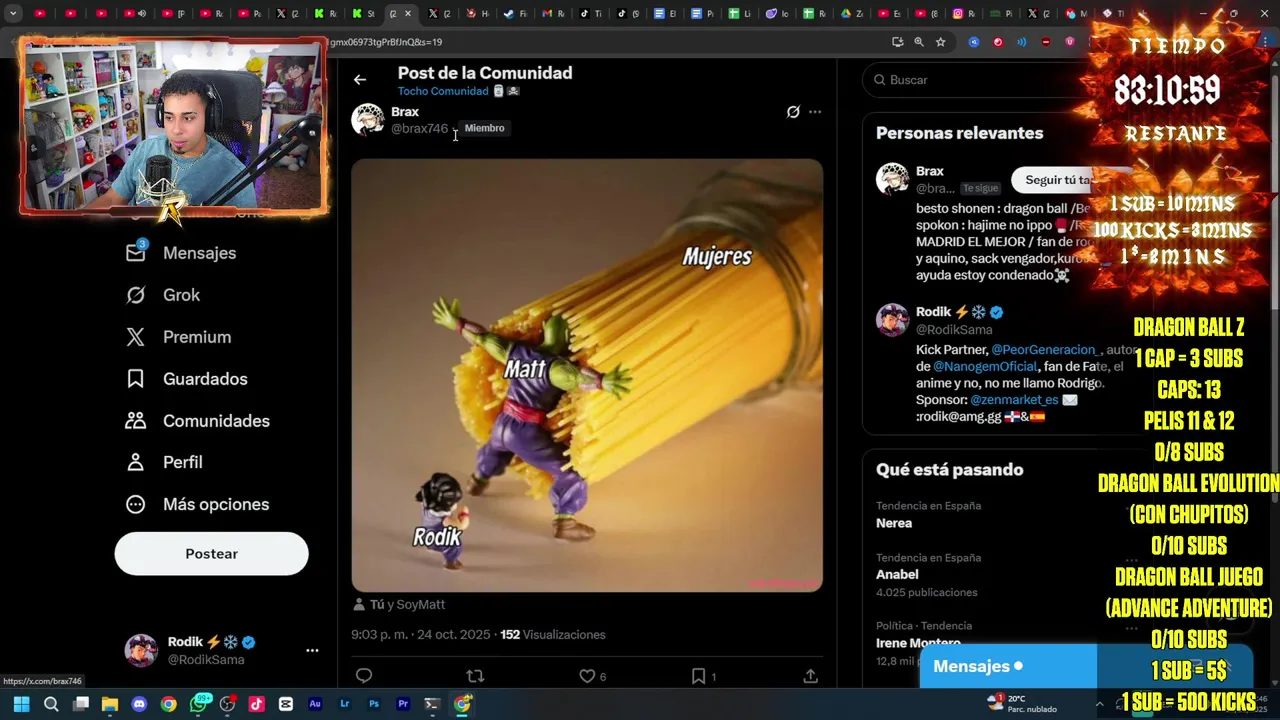The width and height of the screenshot is (1280, 720).
Task: Open Brax's avatar on the post
Action: click(368, 120)
